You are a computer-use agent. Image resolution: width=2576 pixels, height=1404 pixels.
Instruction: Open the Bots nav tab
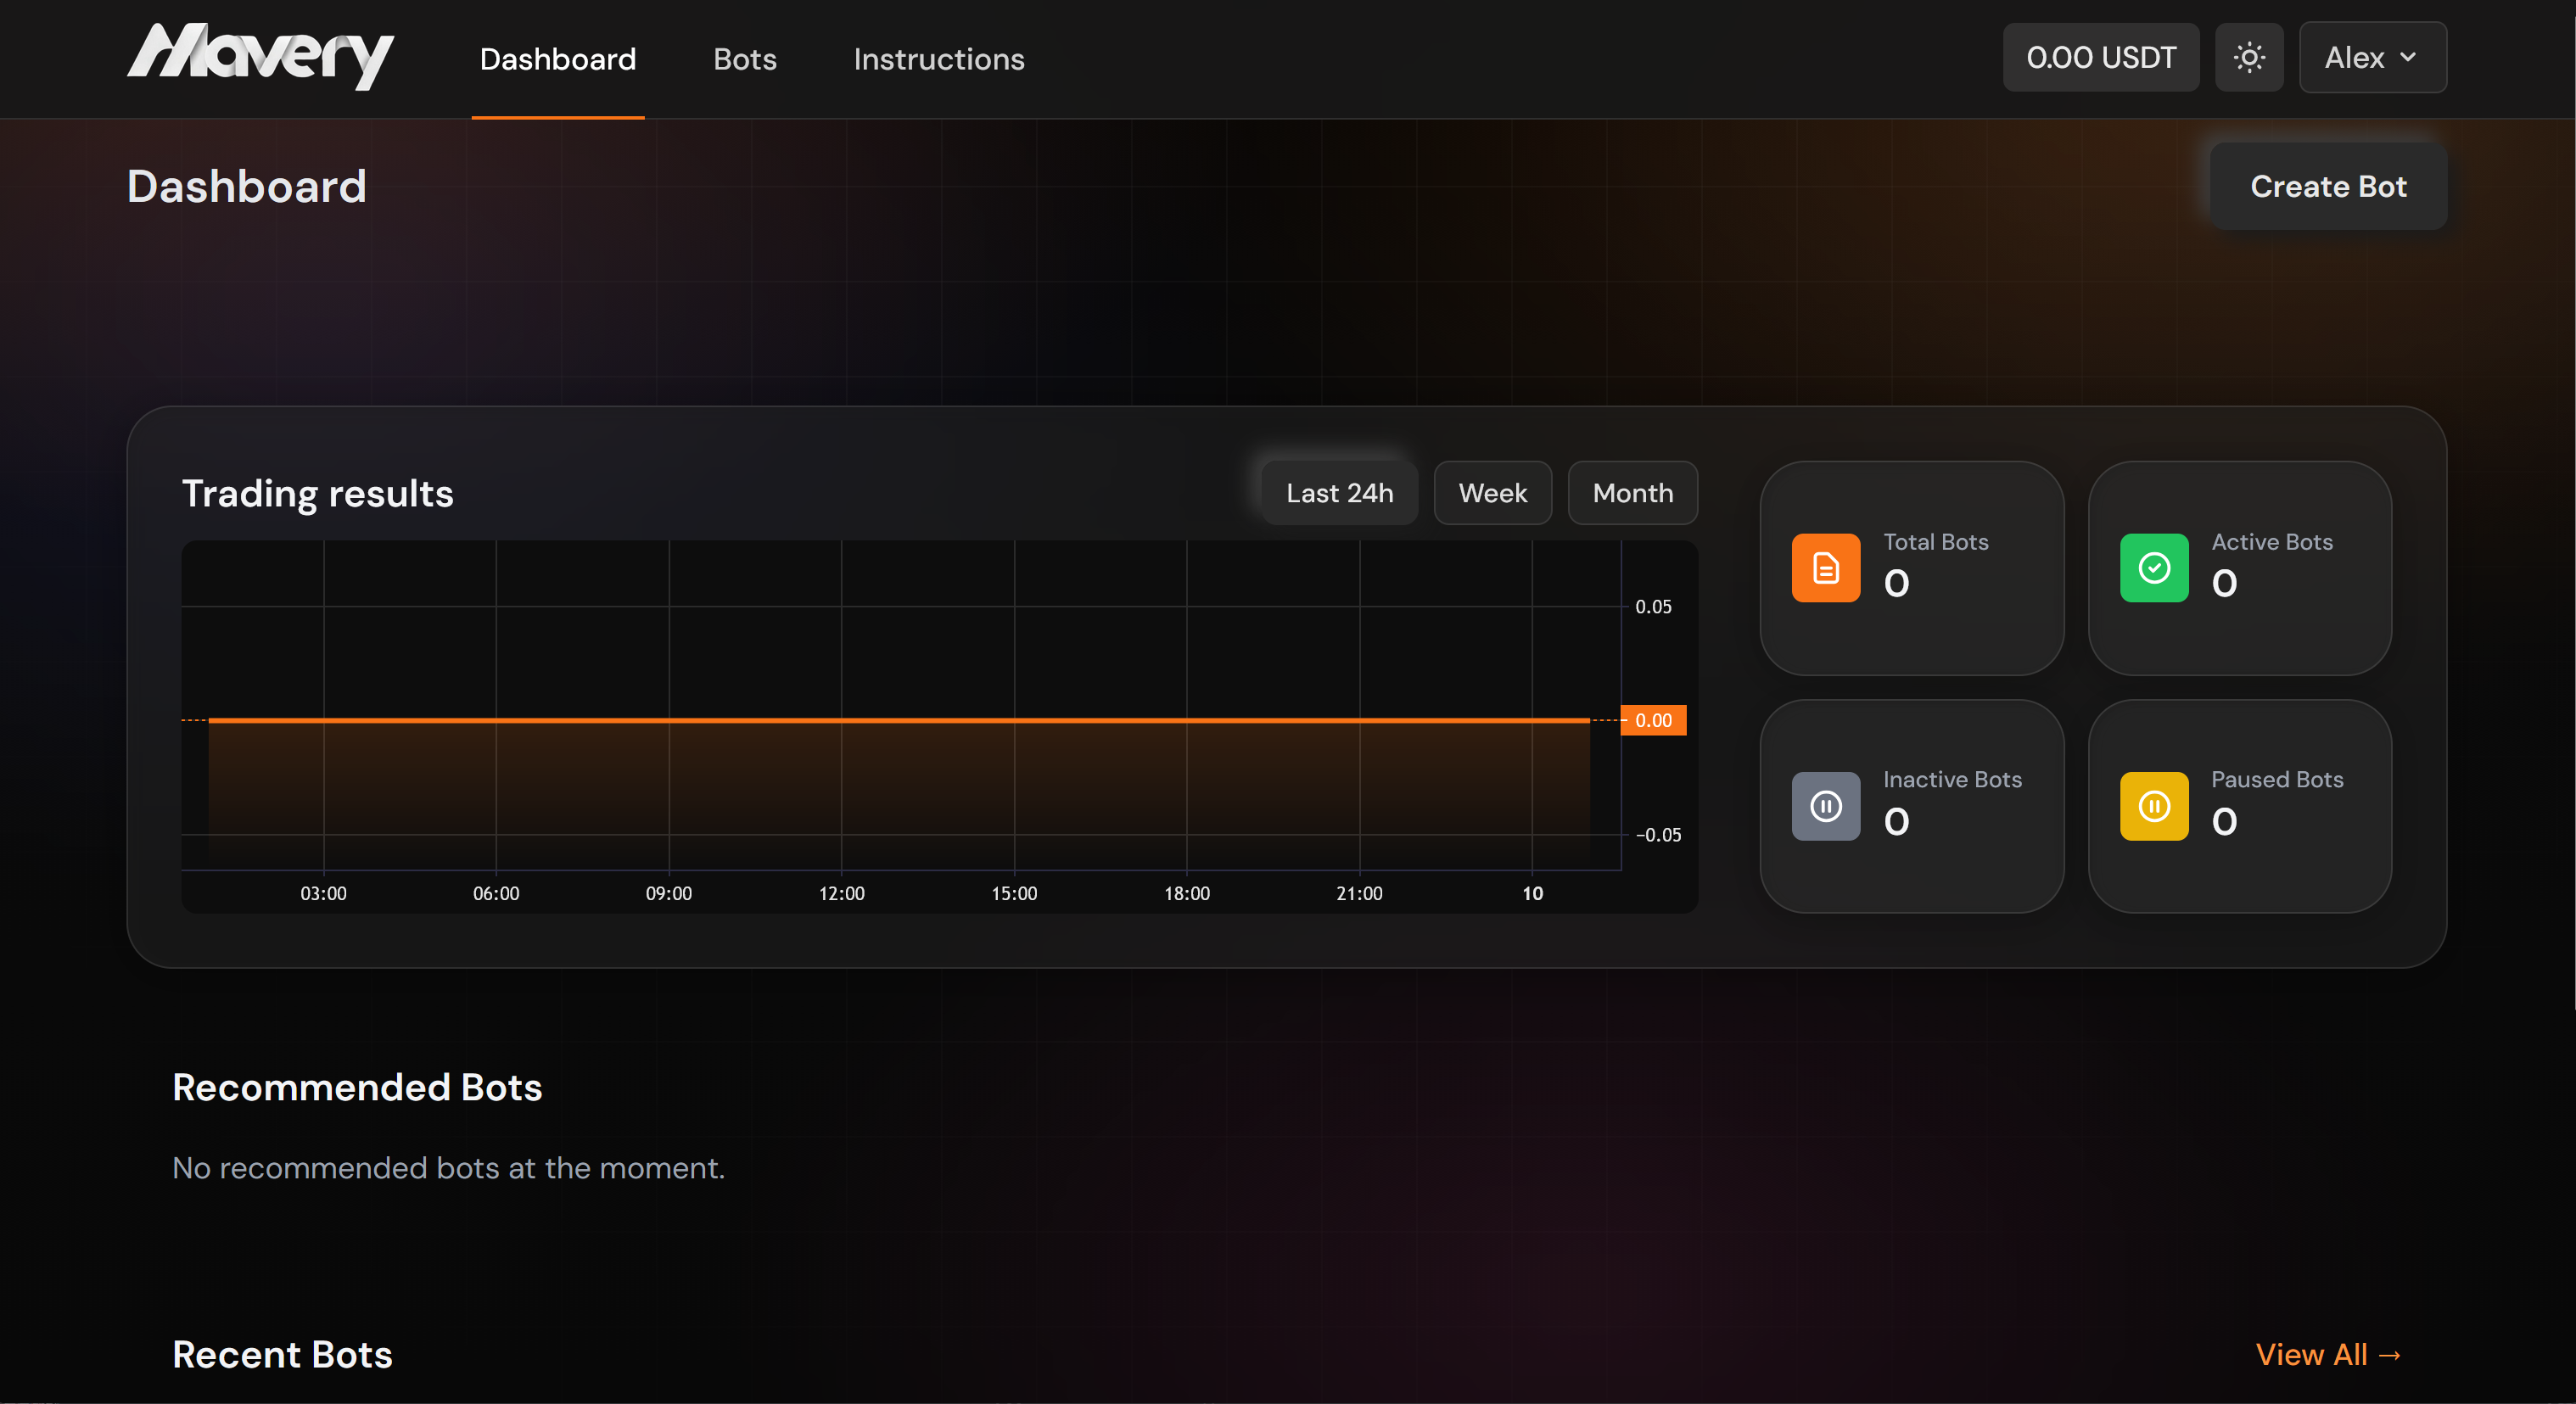pos(745,59)
